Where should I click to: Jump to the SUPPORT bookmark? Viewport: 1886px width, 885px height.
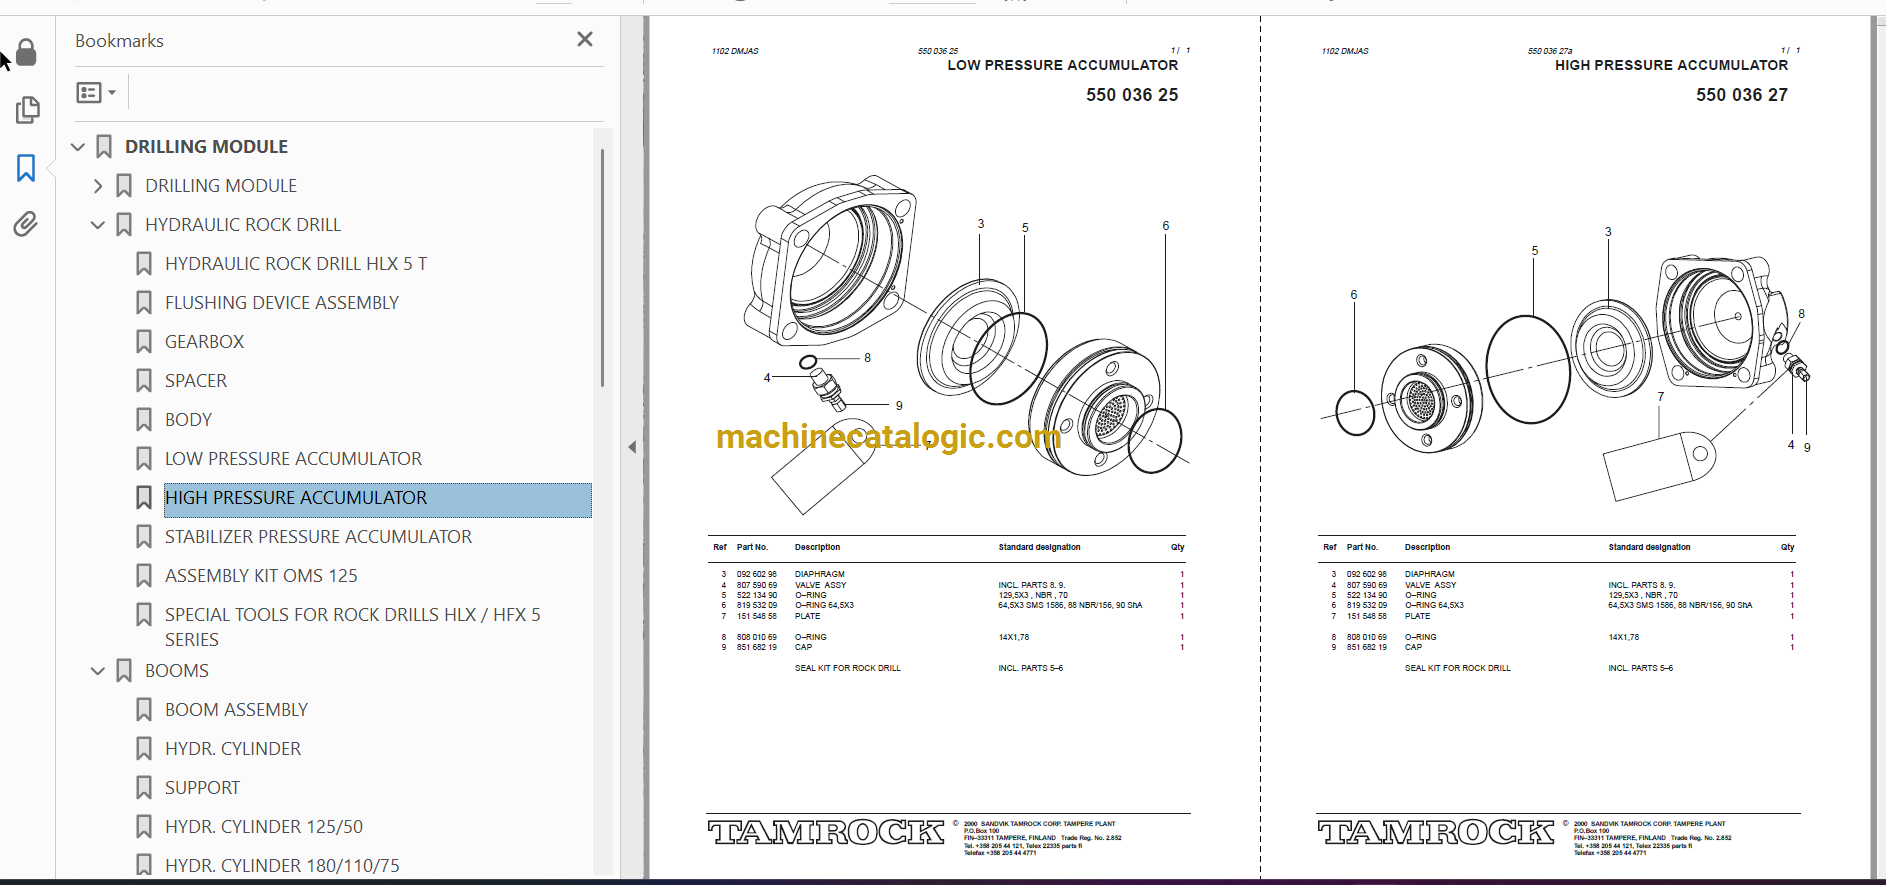click(x=202, y=788)
